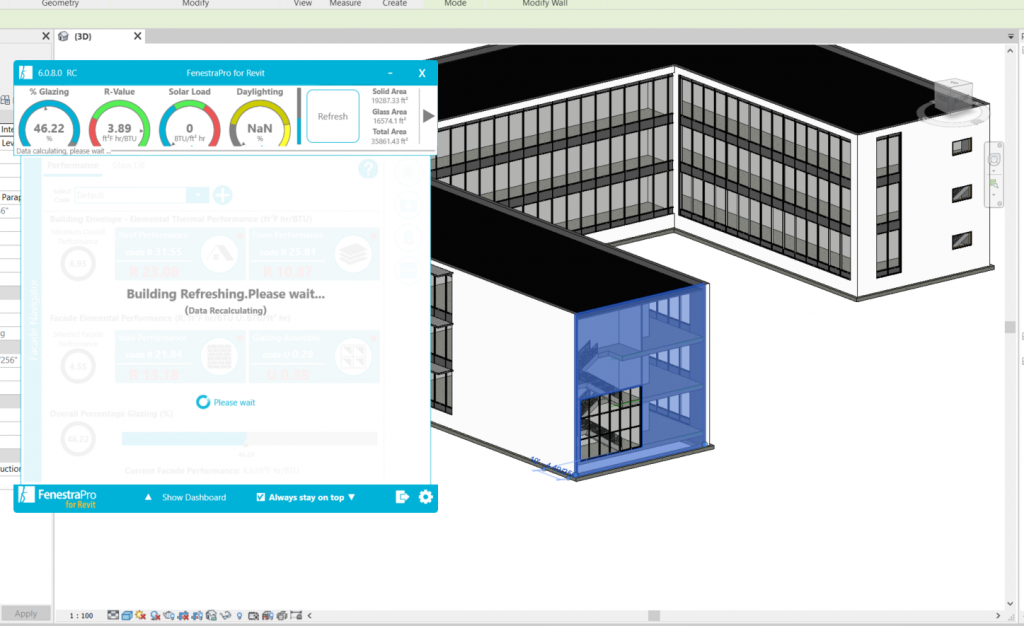Click the horizontal scrollbar thumb
Image resolution: width=1024 pixels, height=626 pixels.
click(x=654, y=616)
